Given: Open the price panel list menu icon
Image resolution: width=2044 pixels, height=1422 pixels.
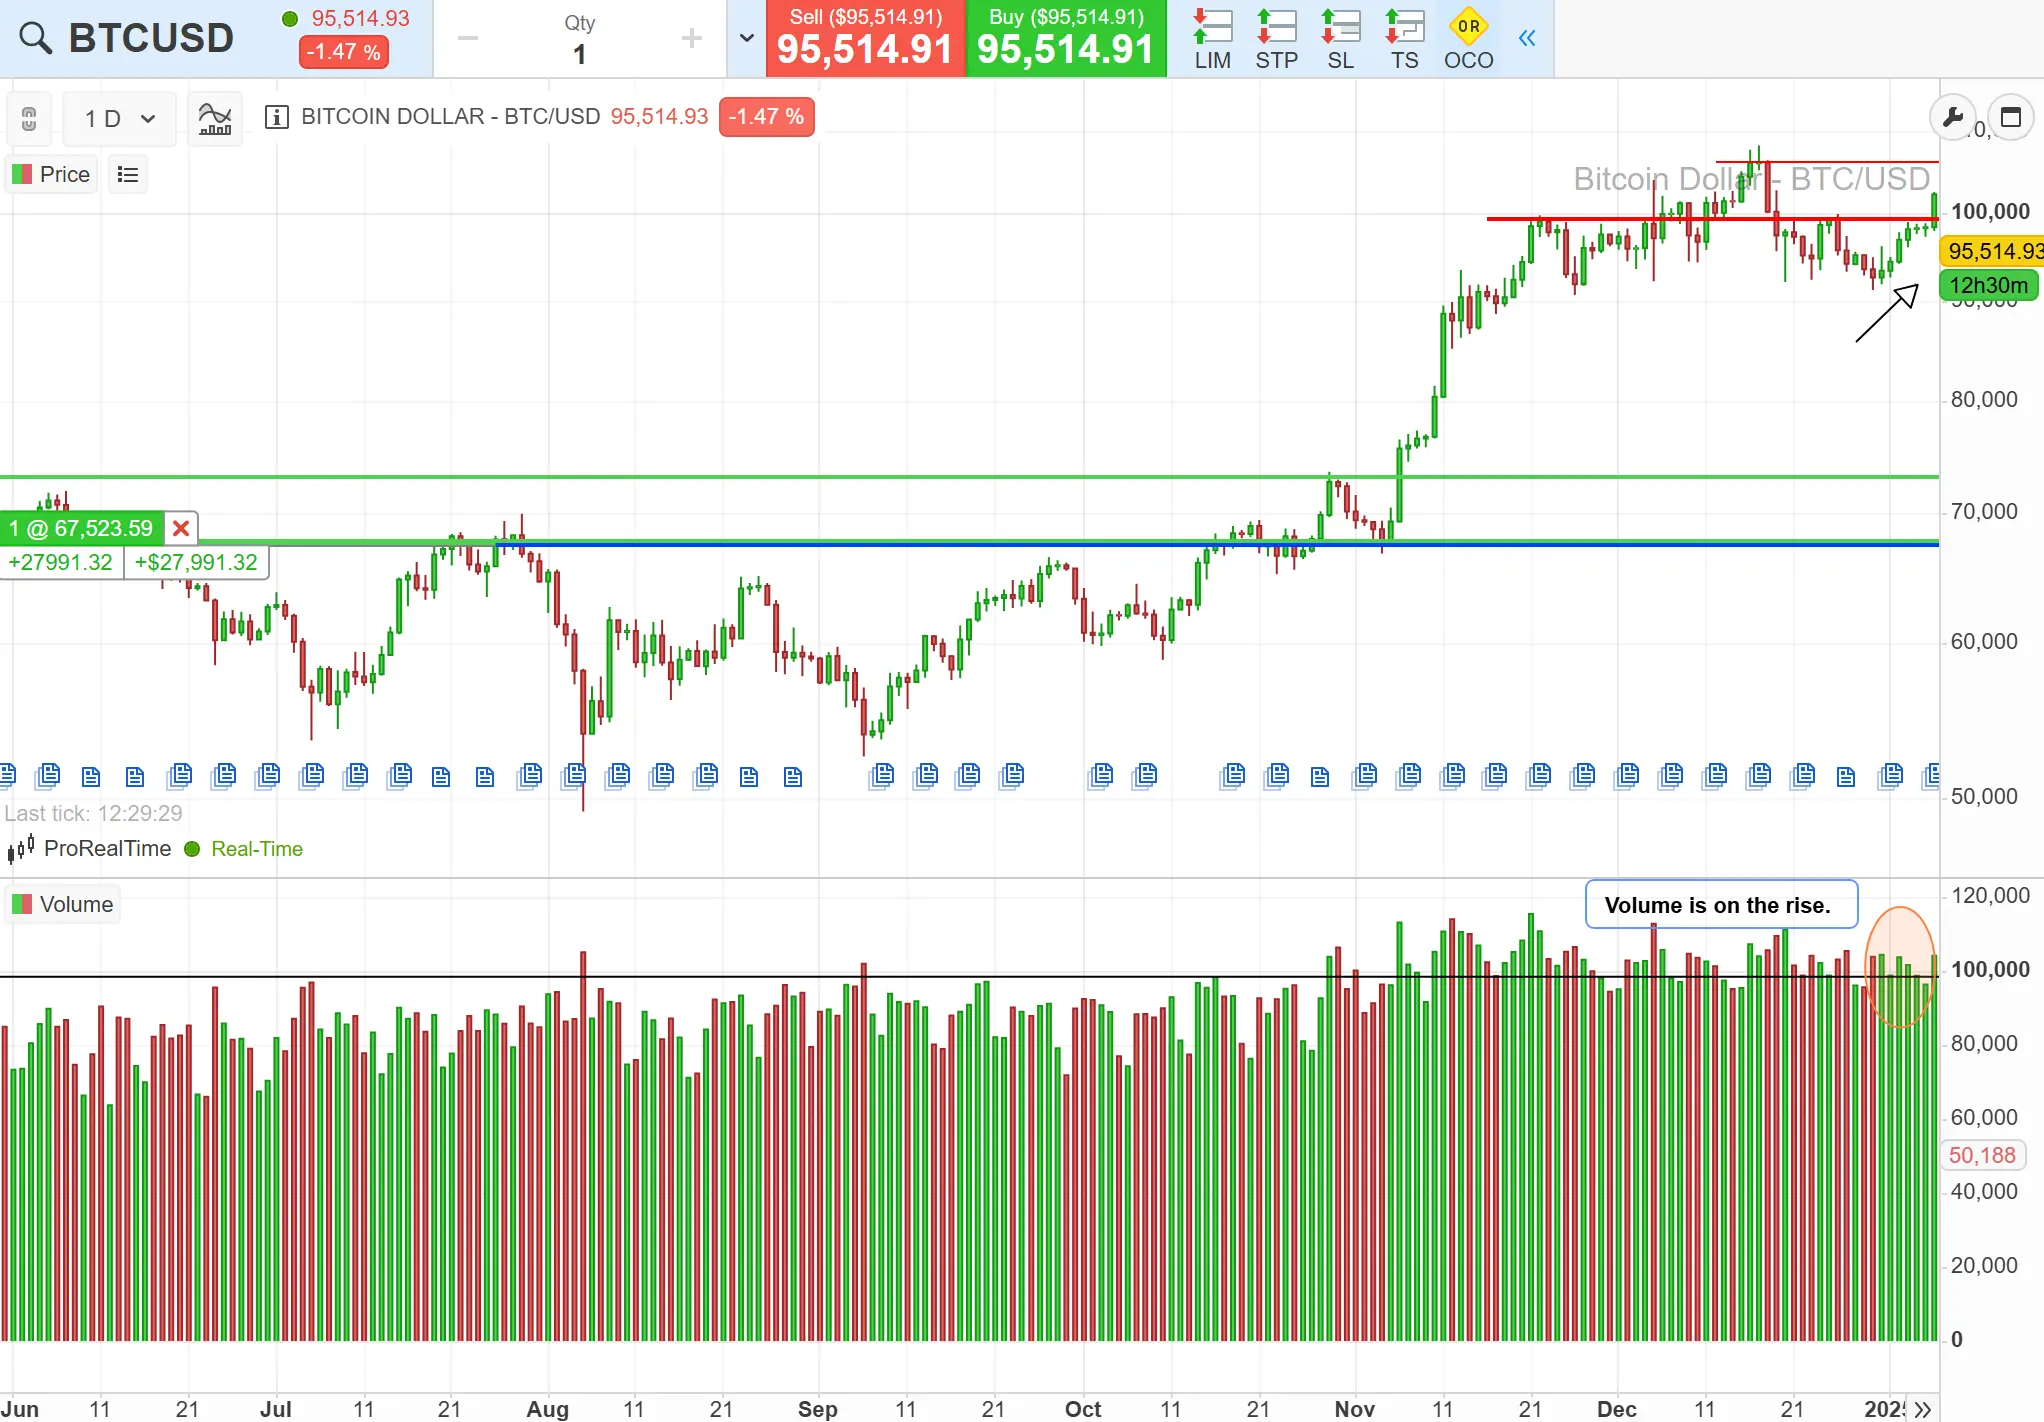Looking at the screenshot, I should [127, 174].
